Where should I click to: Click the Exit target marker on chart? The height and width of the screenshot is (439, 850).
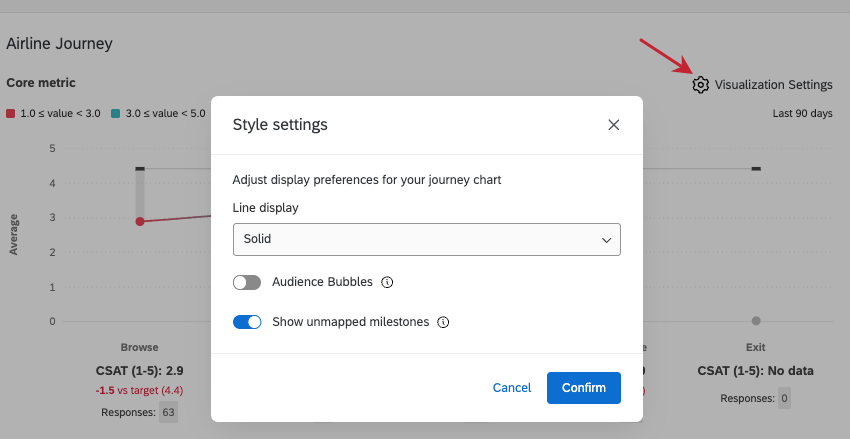(x=756, y=169)
